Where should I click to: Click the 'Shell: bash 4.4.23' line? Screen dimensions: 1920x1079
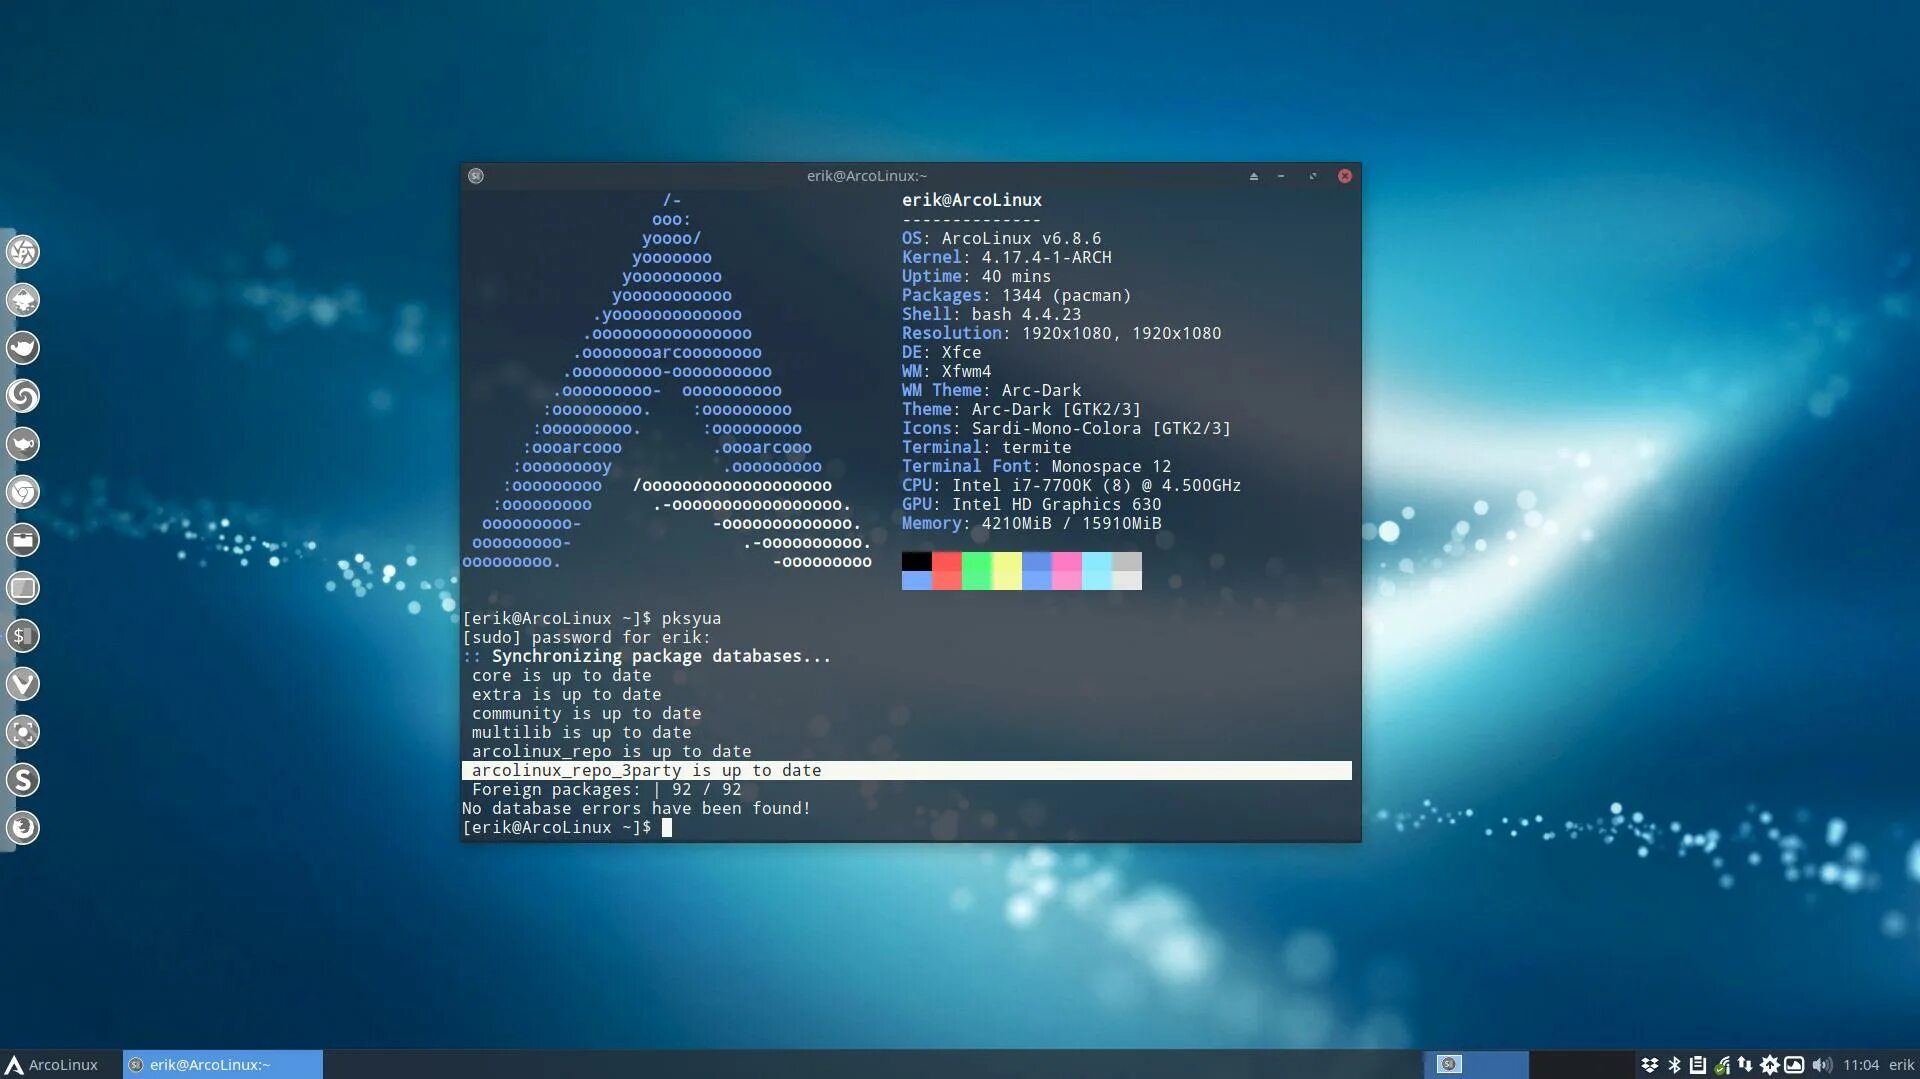[x=991, y=315]
